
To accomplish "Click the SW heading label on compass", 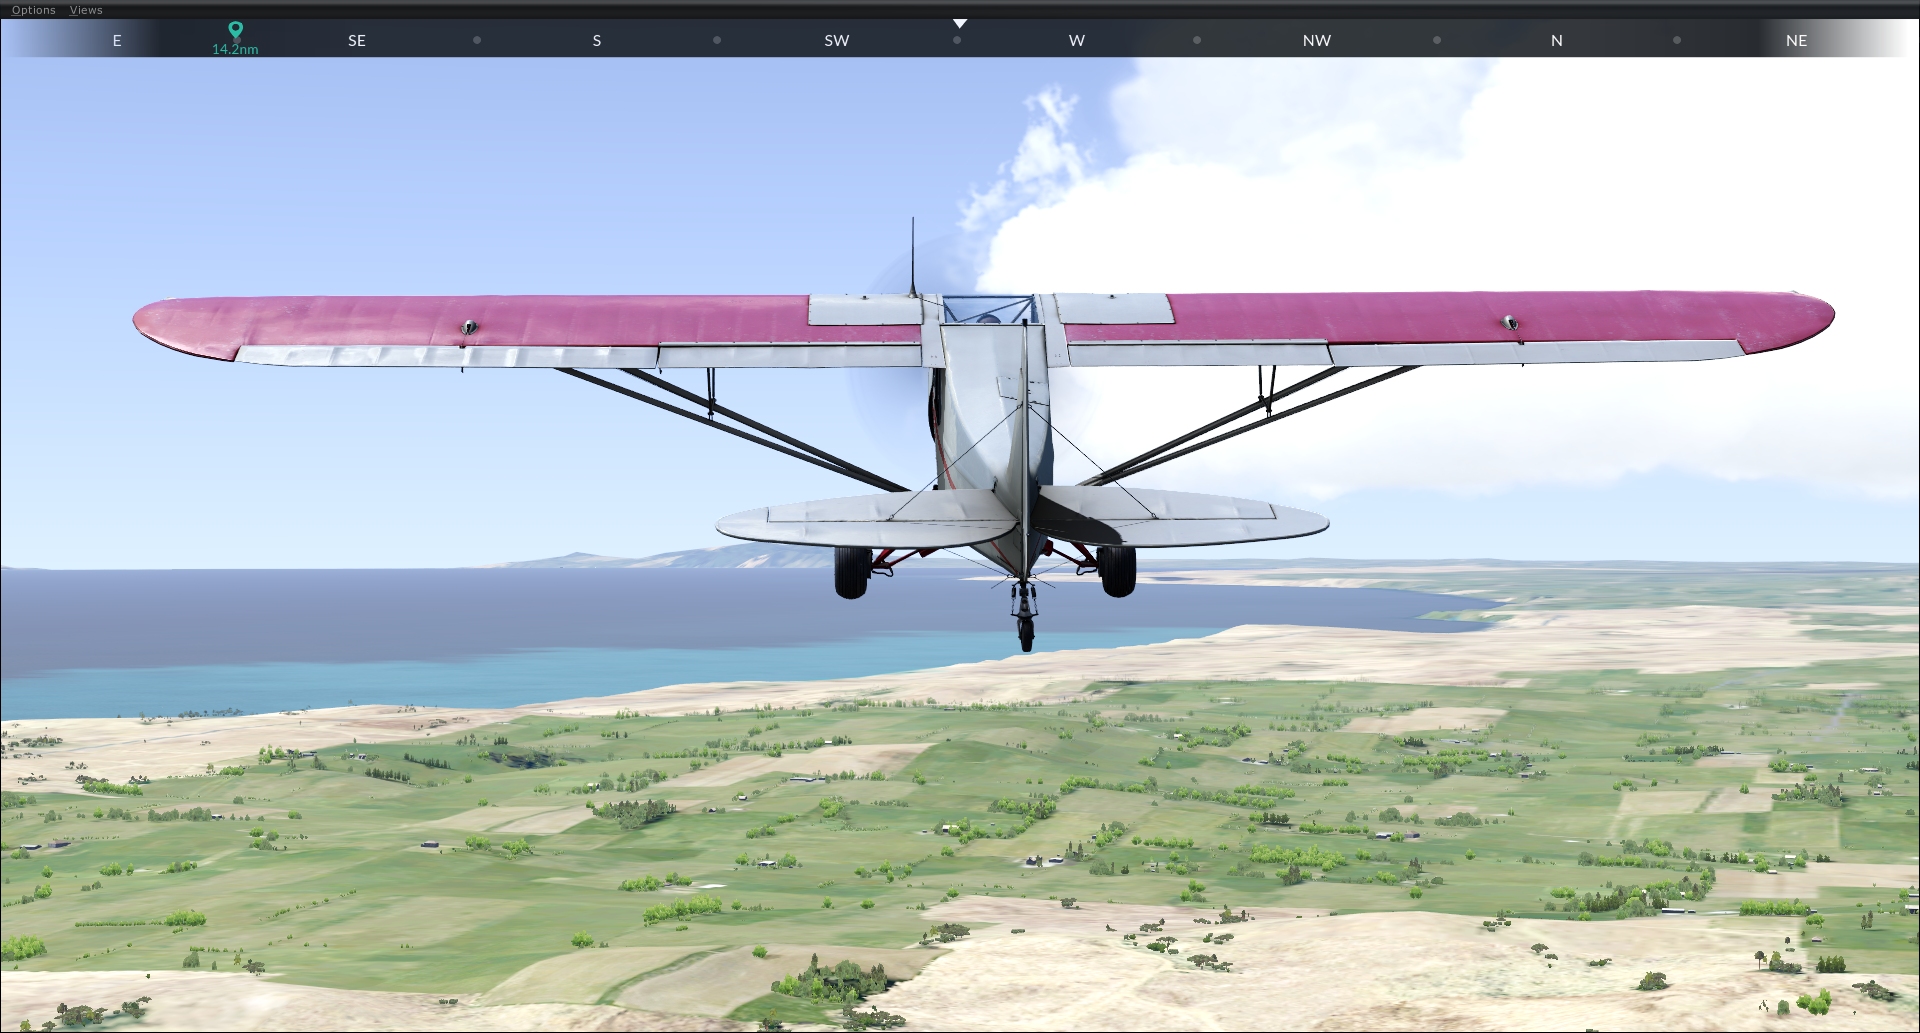I will pyautogui.click(x=837, y=41).
